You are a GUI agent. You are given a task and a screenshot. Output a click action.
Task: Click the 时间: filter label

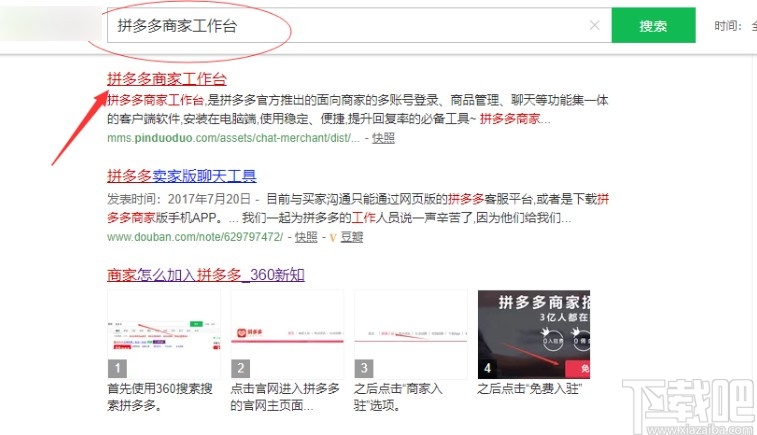point(728,26)
